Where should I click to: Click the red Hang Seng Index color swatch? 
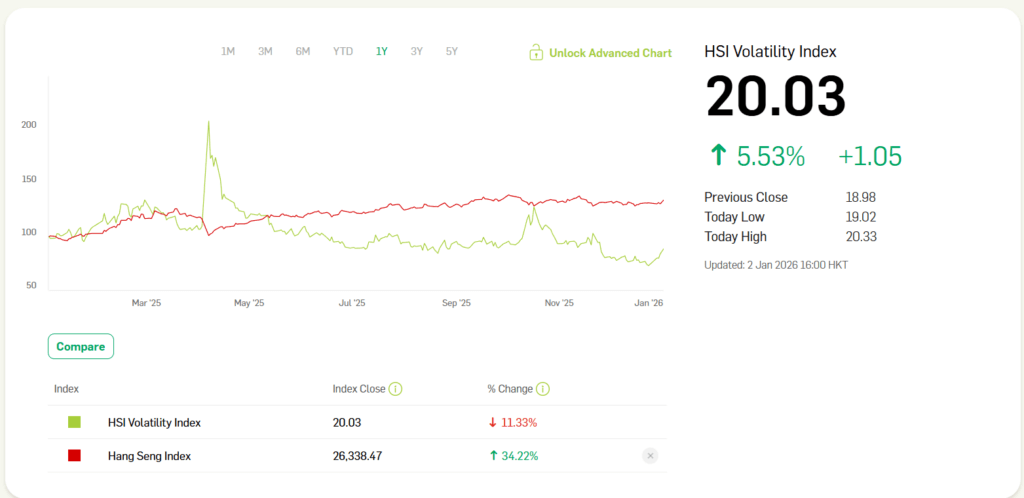coord(75,456)
